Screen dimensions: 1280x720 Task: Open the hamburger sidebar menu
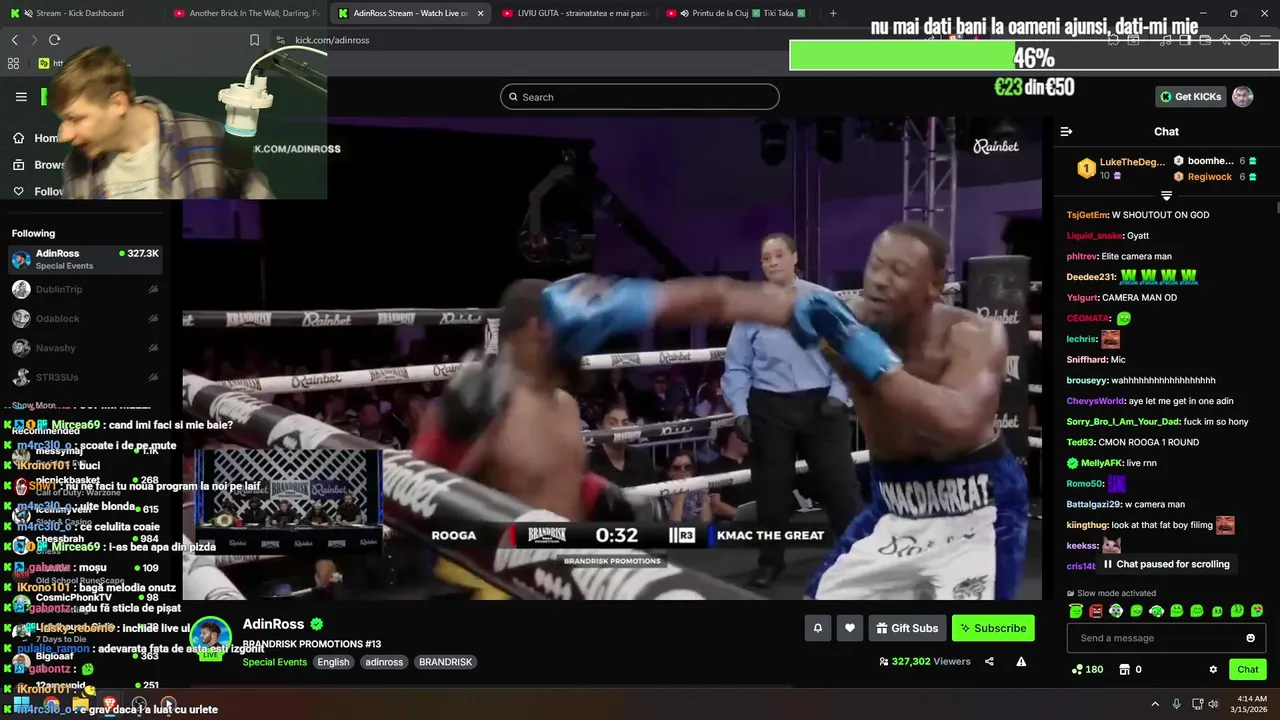pos(21,97)
